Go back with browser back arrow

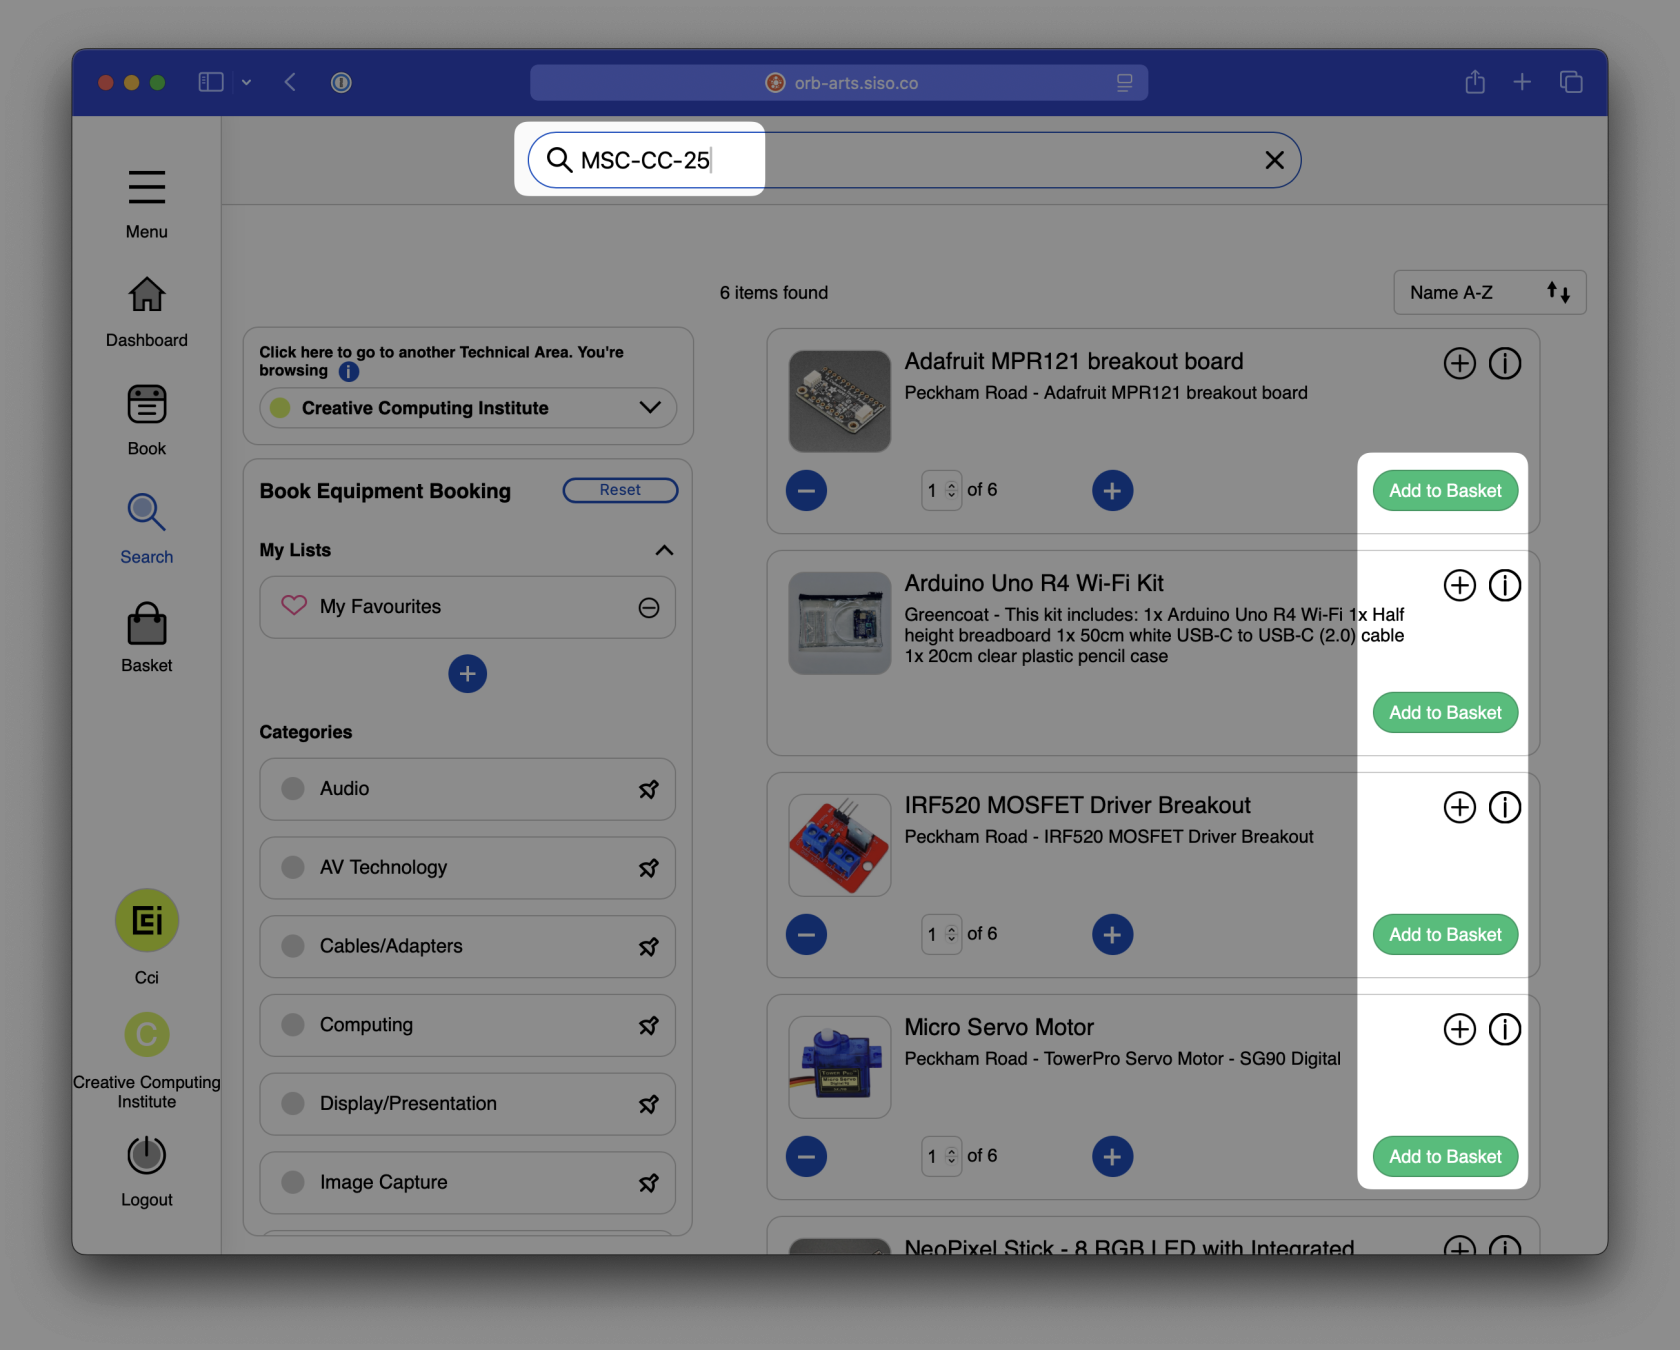(290, 82)
